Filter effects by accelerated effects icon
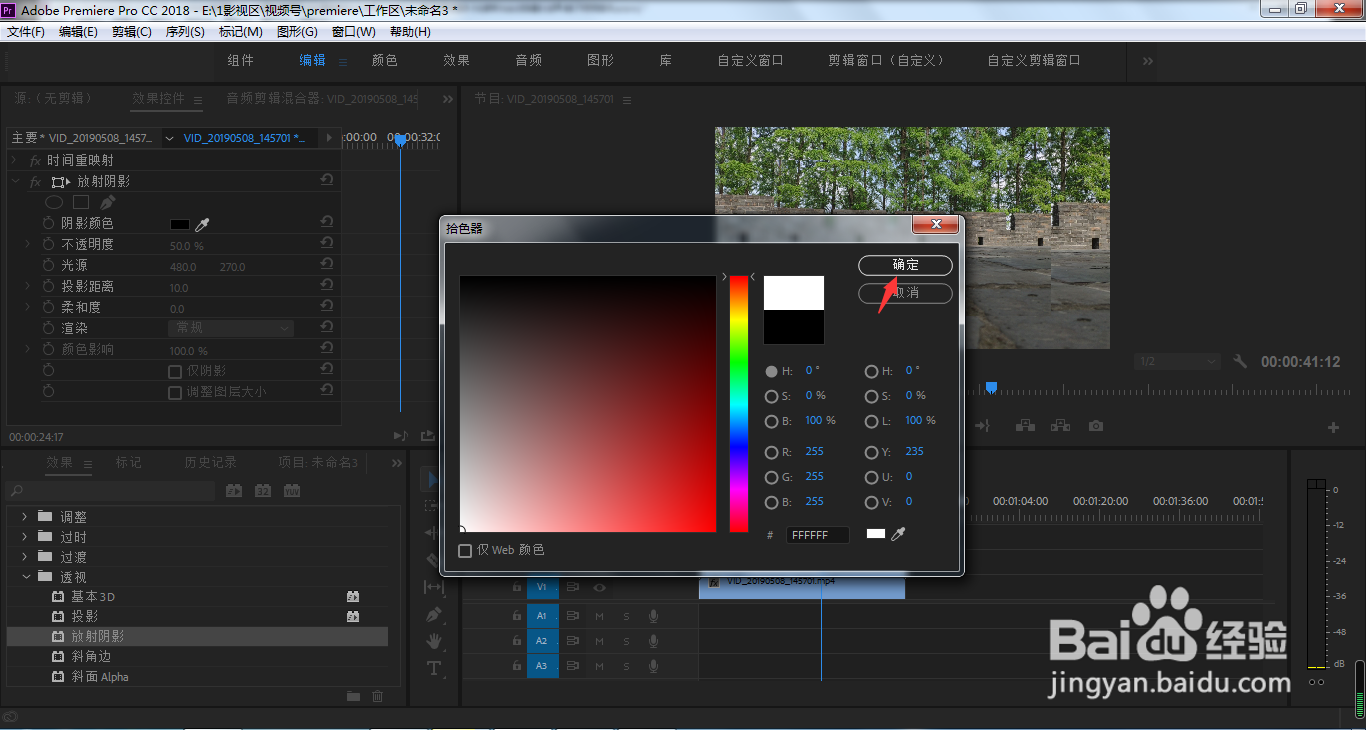The width and height of the screenshot is (1366, 730). (234, 491)
